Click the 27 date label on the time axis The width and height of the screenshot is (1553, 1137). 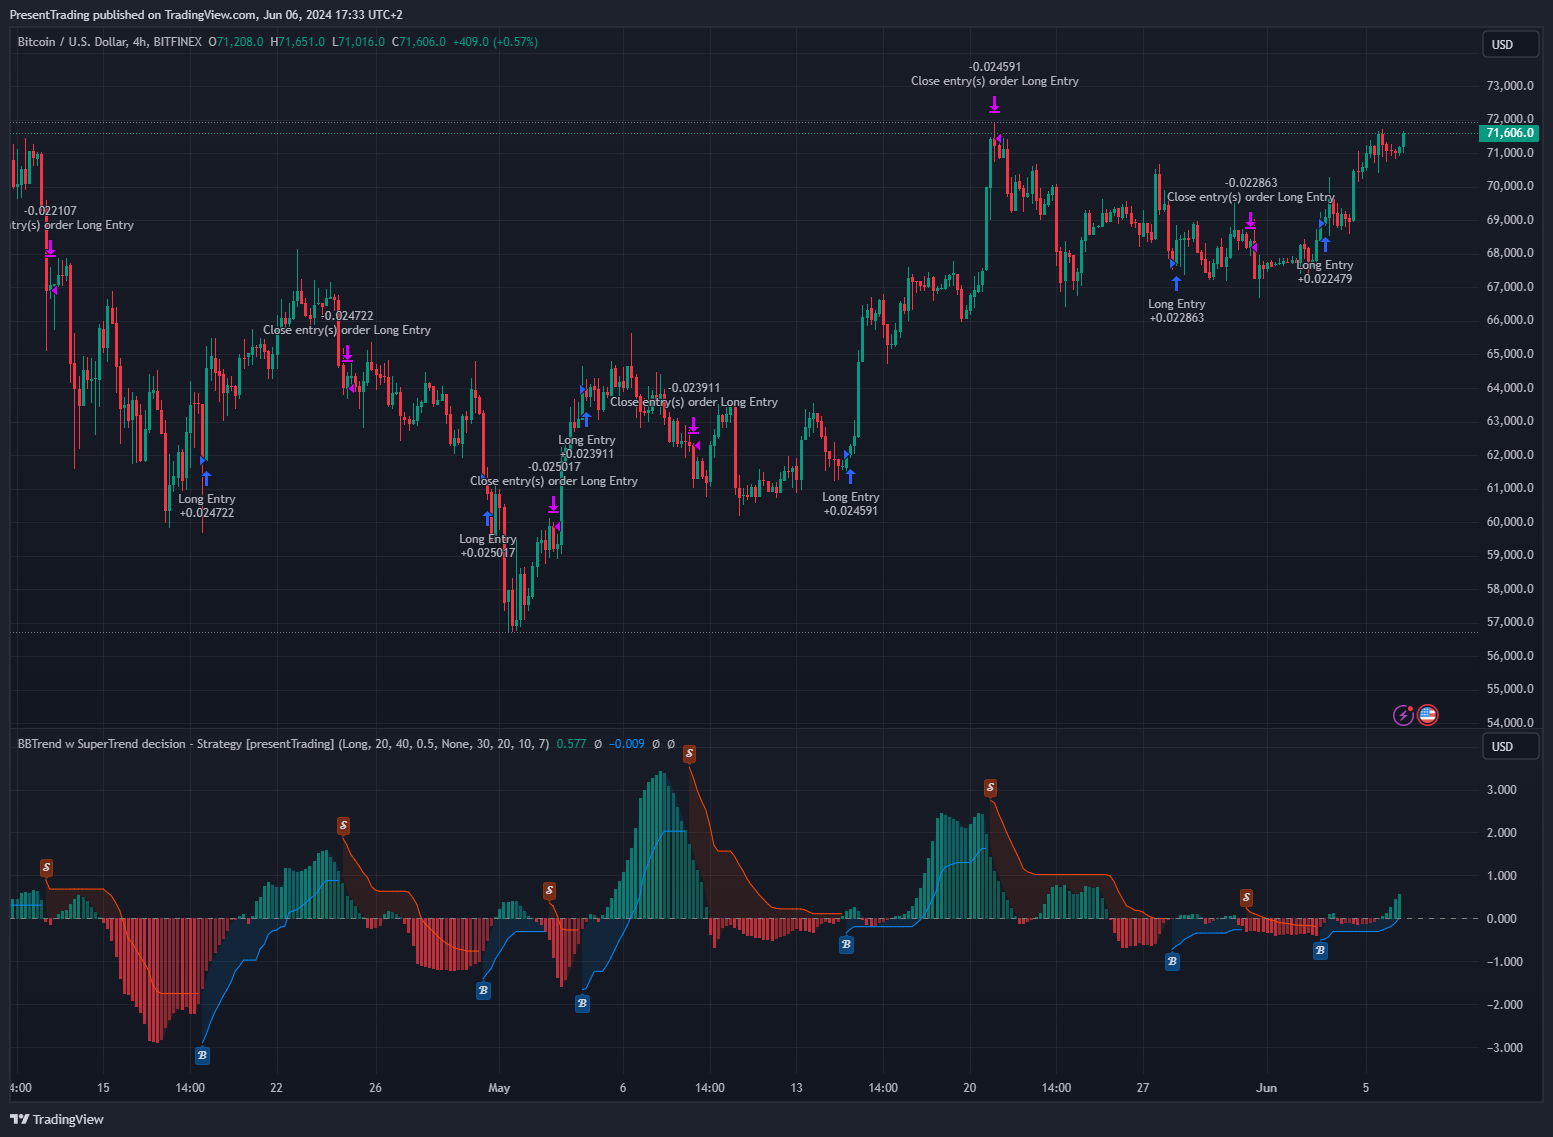[1143, 1088]
